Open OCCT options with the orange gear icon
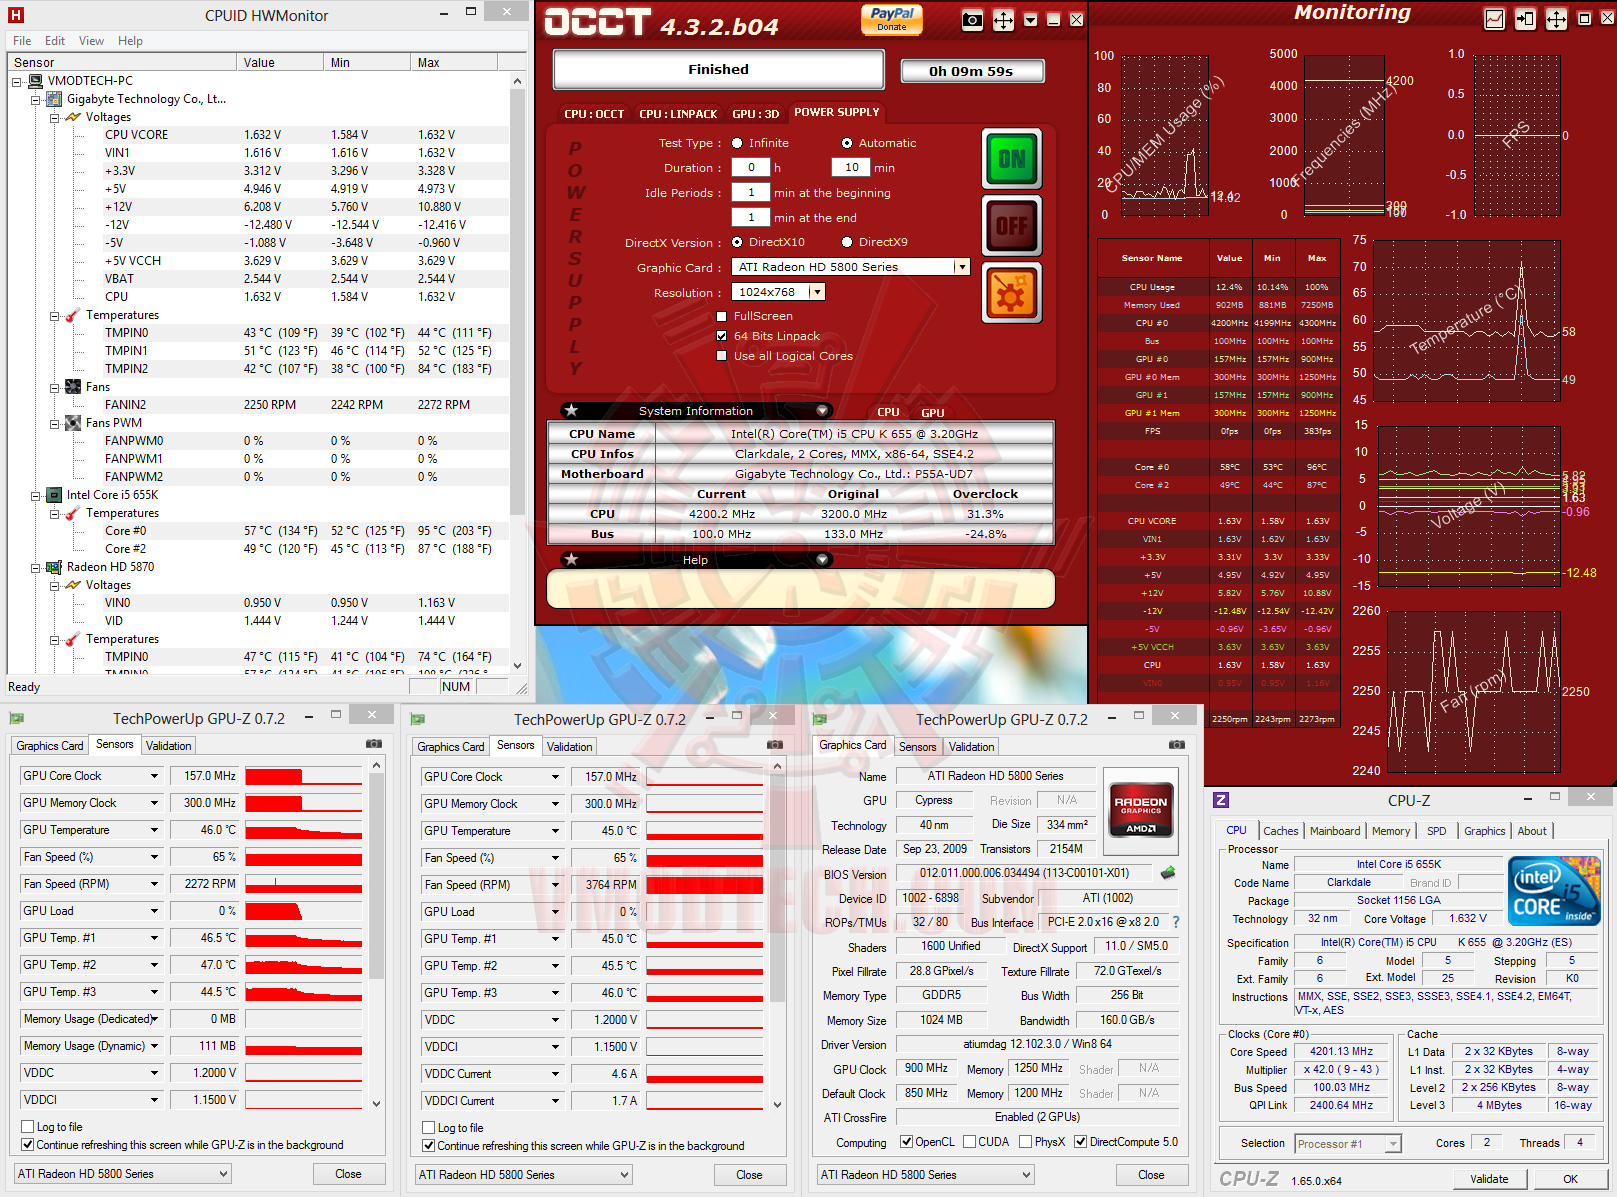The image size is (1617, 1197). pyautogui.click(x=1011, y=293)
